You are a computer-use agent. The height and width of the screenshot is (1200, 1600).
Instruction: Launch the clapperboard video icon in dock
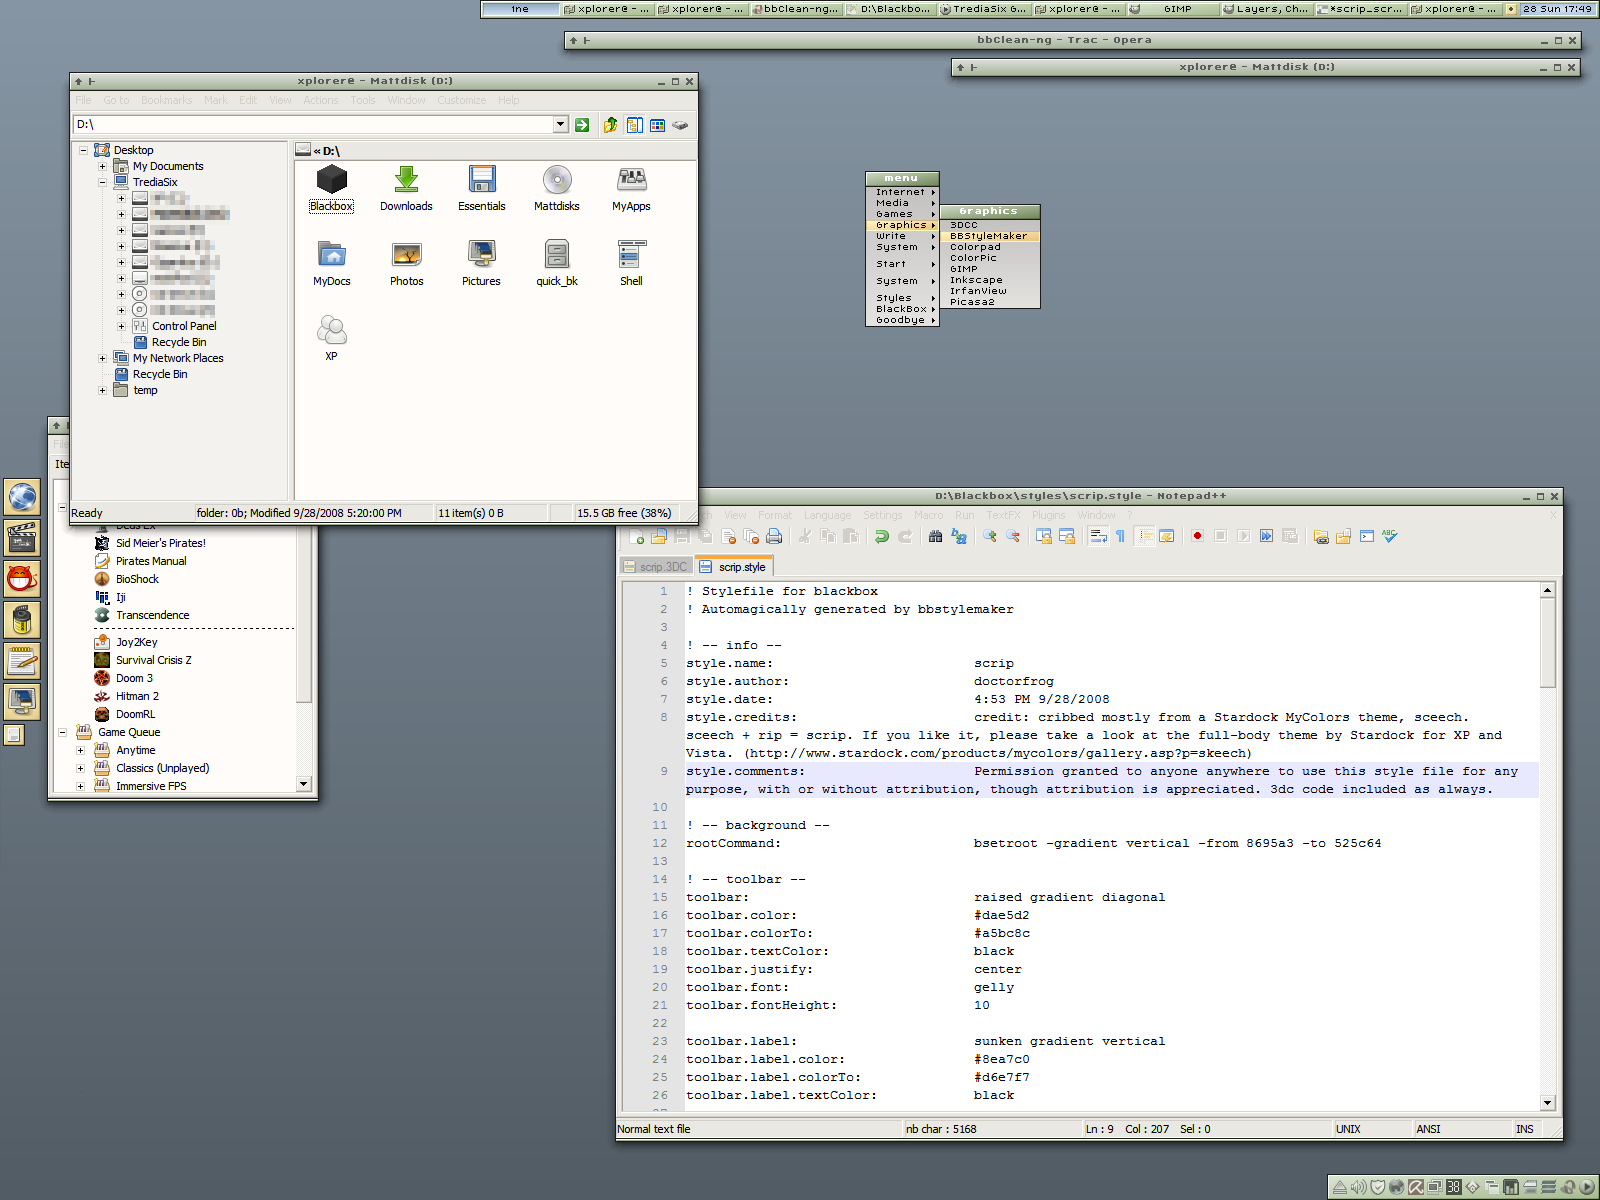(x=22, y=538)
